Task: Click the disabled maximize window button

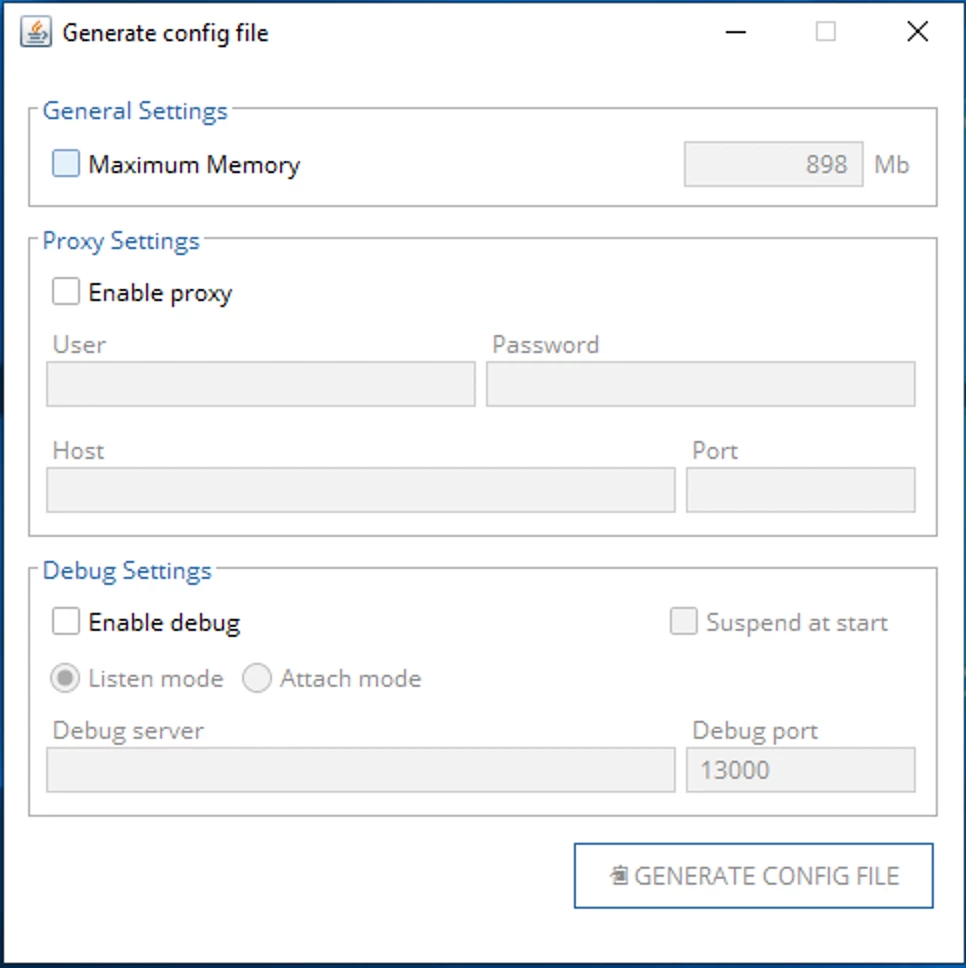Action: coord(826,31)
